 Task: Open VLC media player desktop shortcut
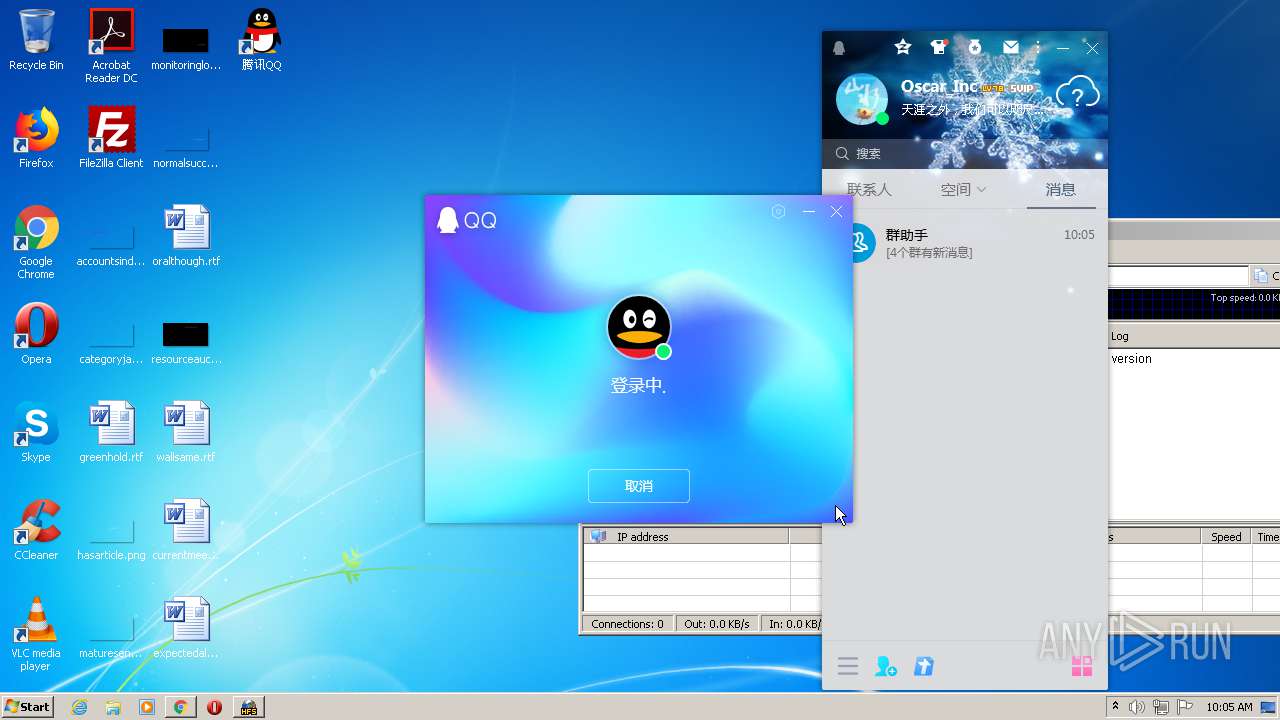[36, 634]
